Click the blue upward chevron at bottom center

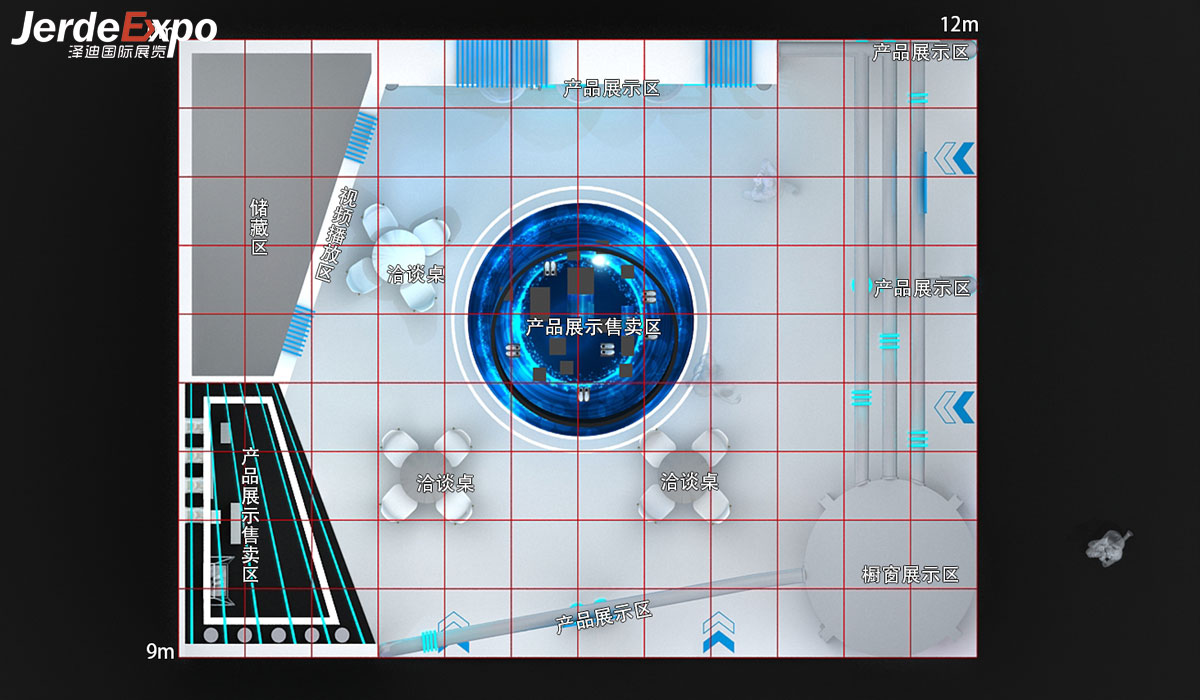[x=718, y=631]
